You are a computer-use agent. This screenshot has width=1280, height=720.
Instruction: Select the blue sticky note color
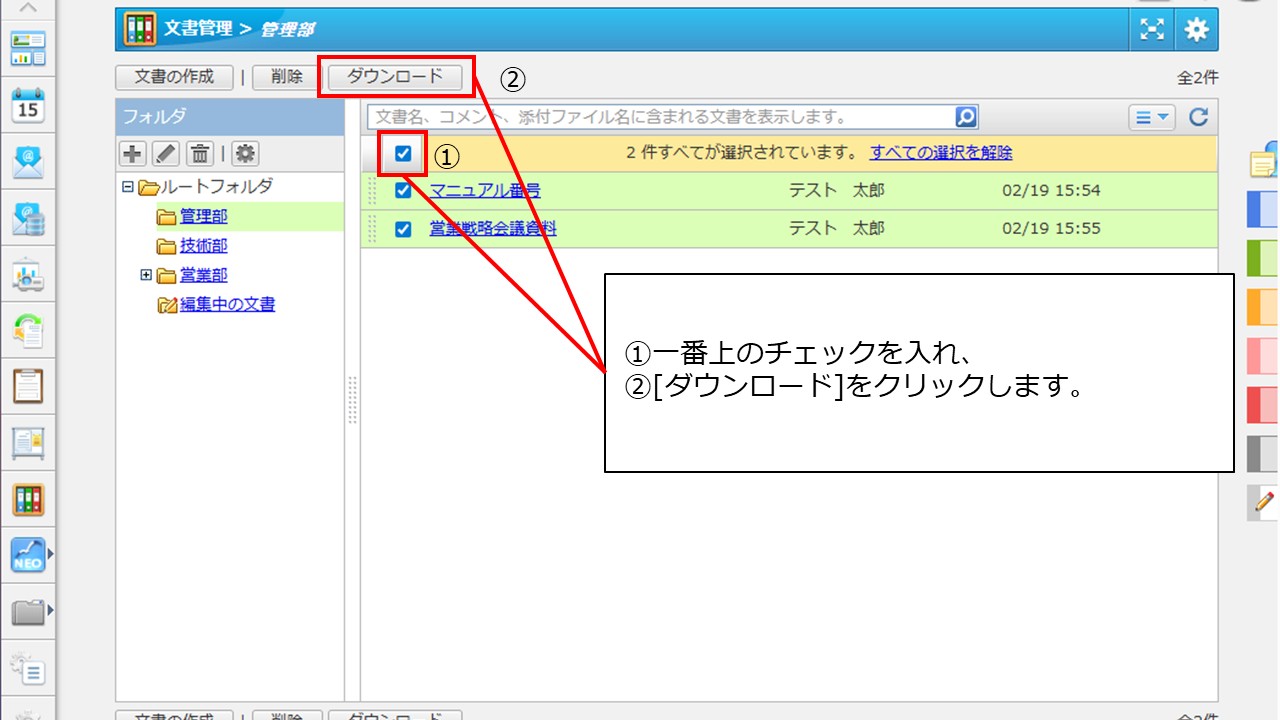(x=1264, y=209)
